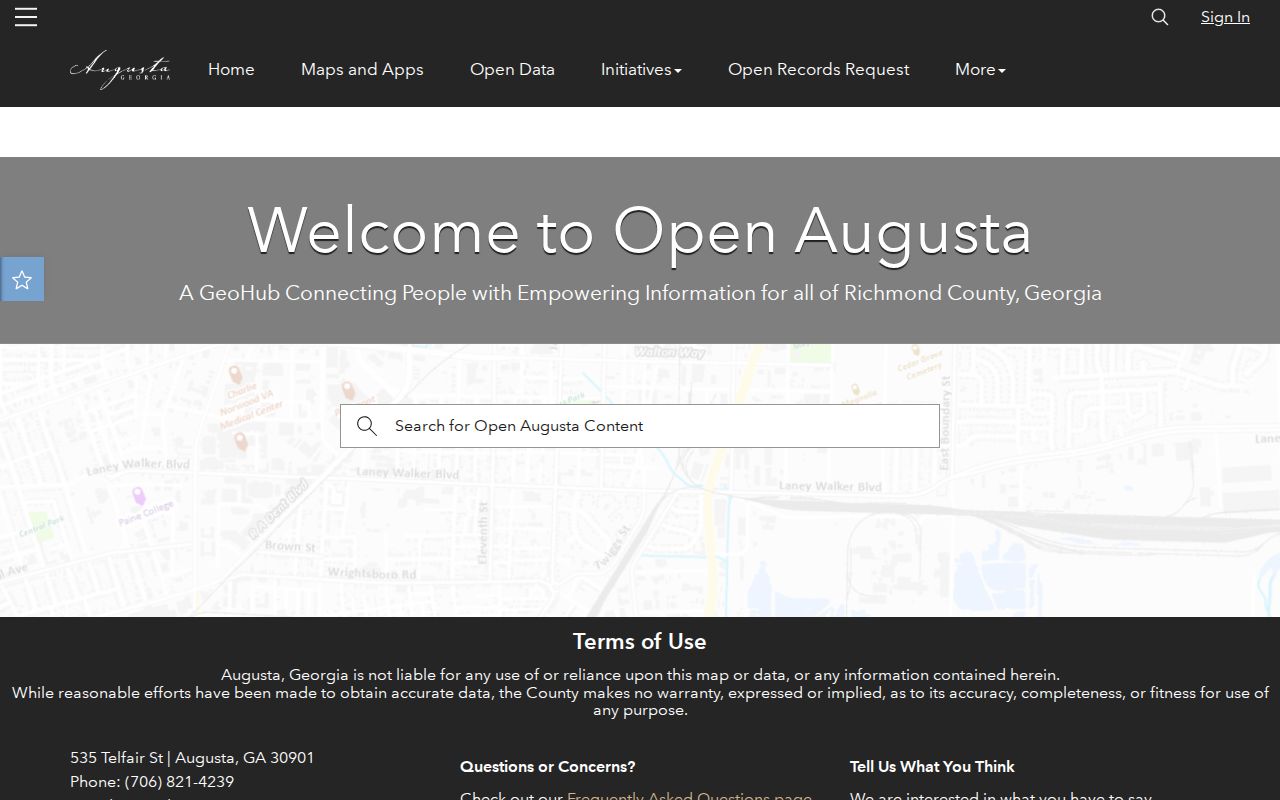The width and height of the screenshot is (1280, 800).
Task: Click the star favorites side button
Action: [22, 279]
